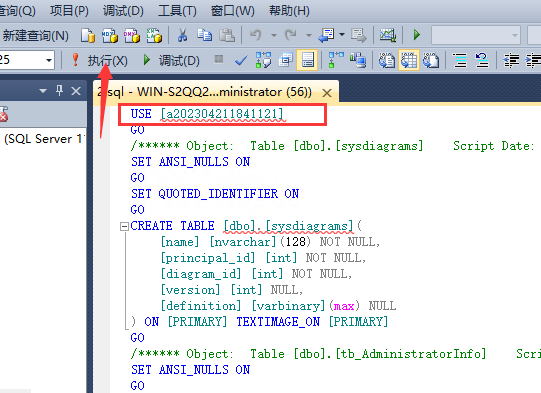This screenshot has height=393, width=541.
Task: Click the [diagram_id] [int] NOT NULL line
Action: click(x=256, y=274)
